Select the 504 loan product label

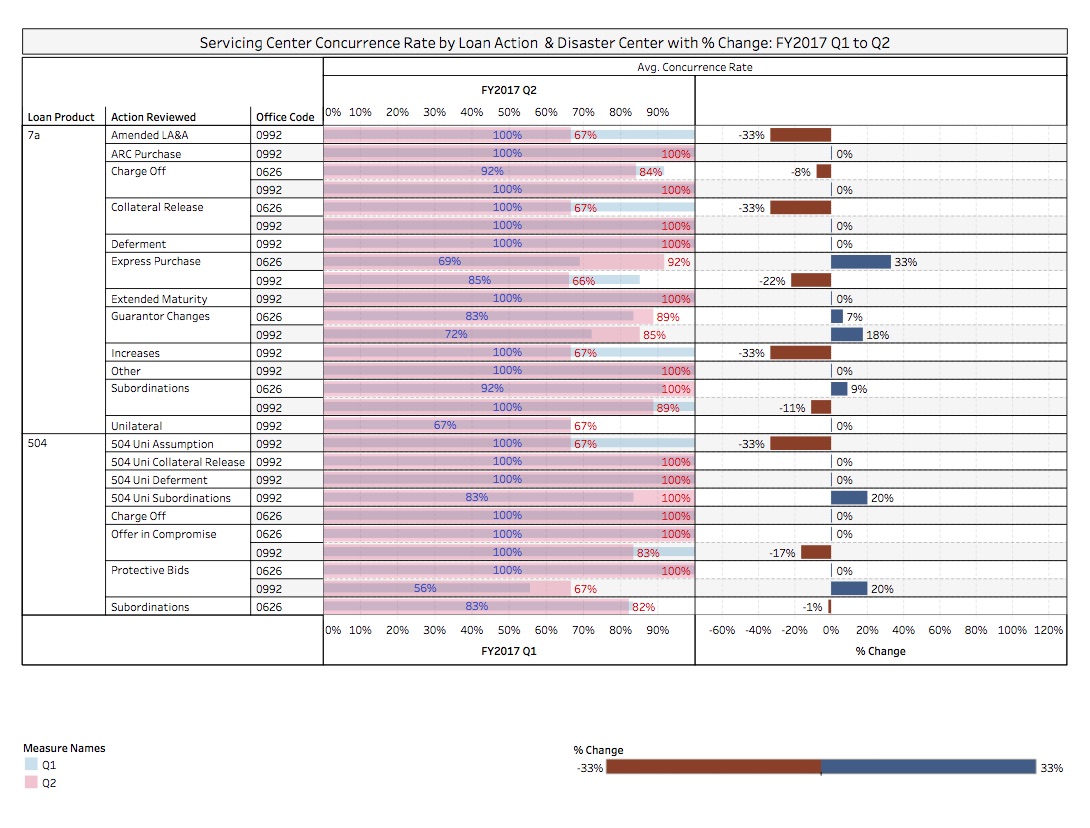click(x=36, y=443)
